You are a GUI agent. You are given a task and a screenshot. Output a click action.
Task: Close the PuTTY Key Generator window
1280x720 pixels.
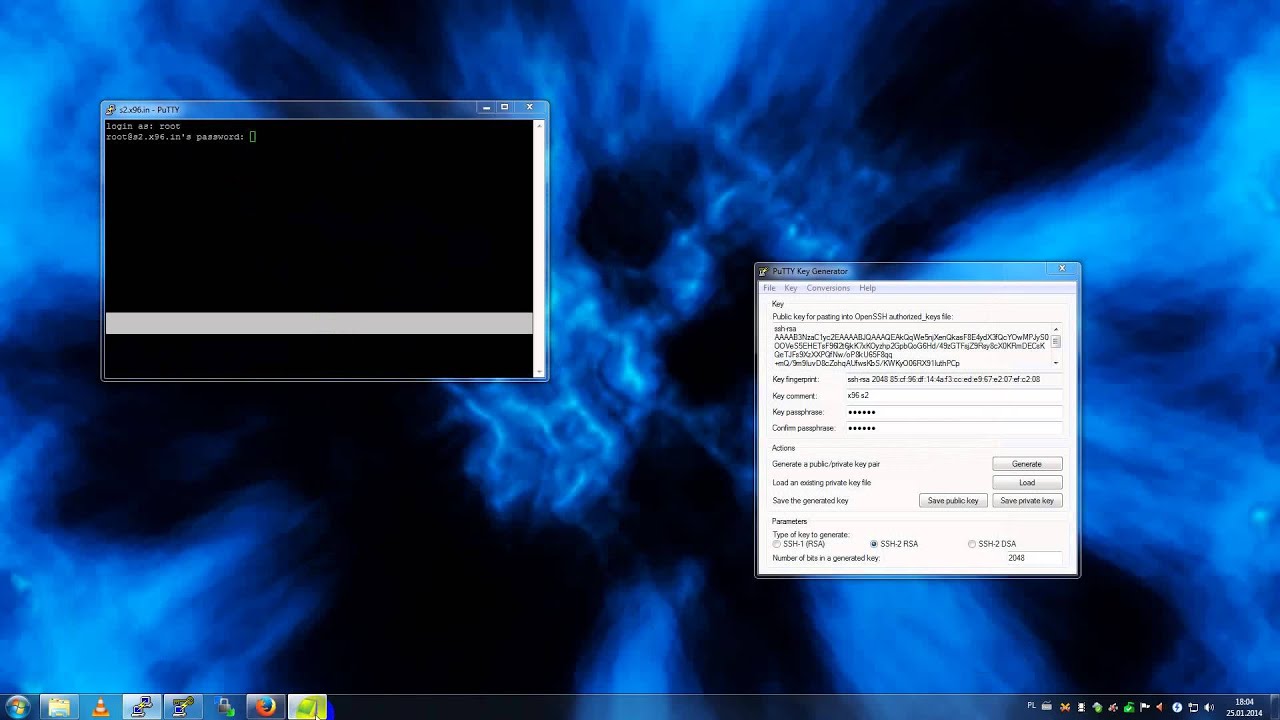(1062, 268)
